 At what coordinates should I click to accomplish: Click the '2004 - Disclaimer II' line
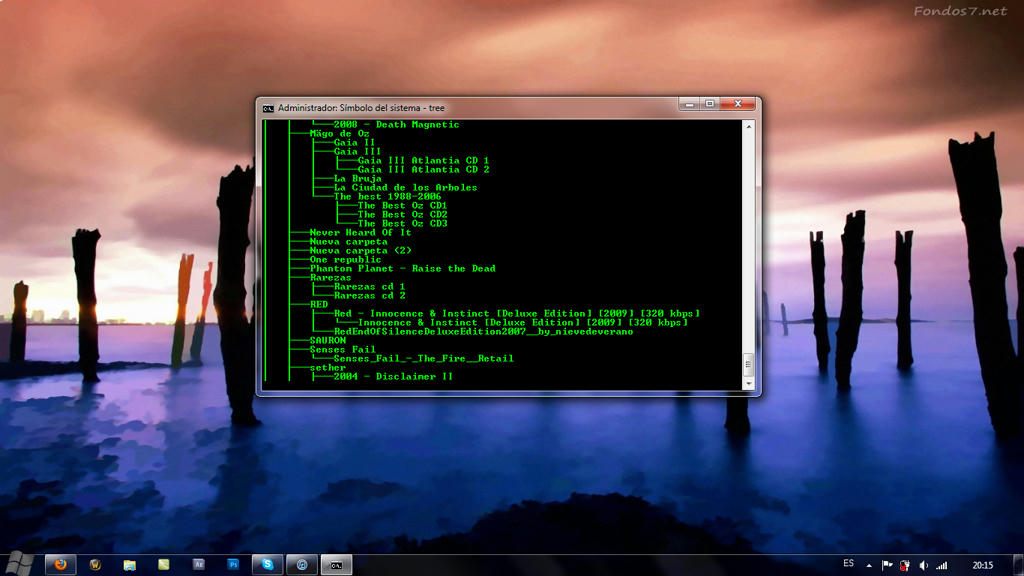(x=393, y=377)
